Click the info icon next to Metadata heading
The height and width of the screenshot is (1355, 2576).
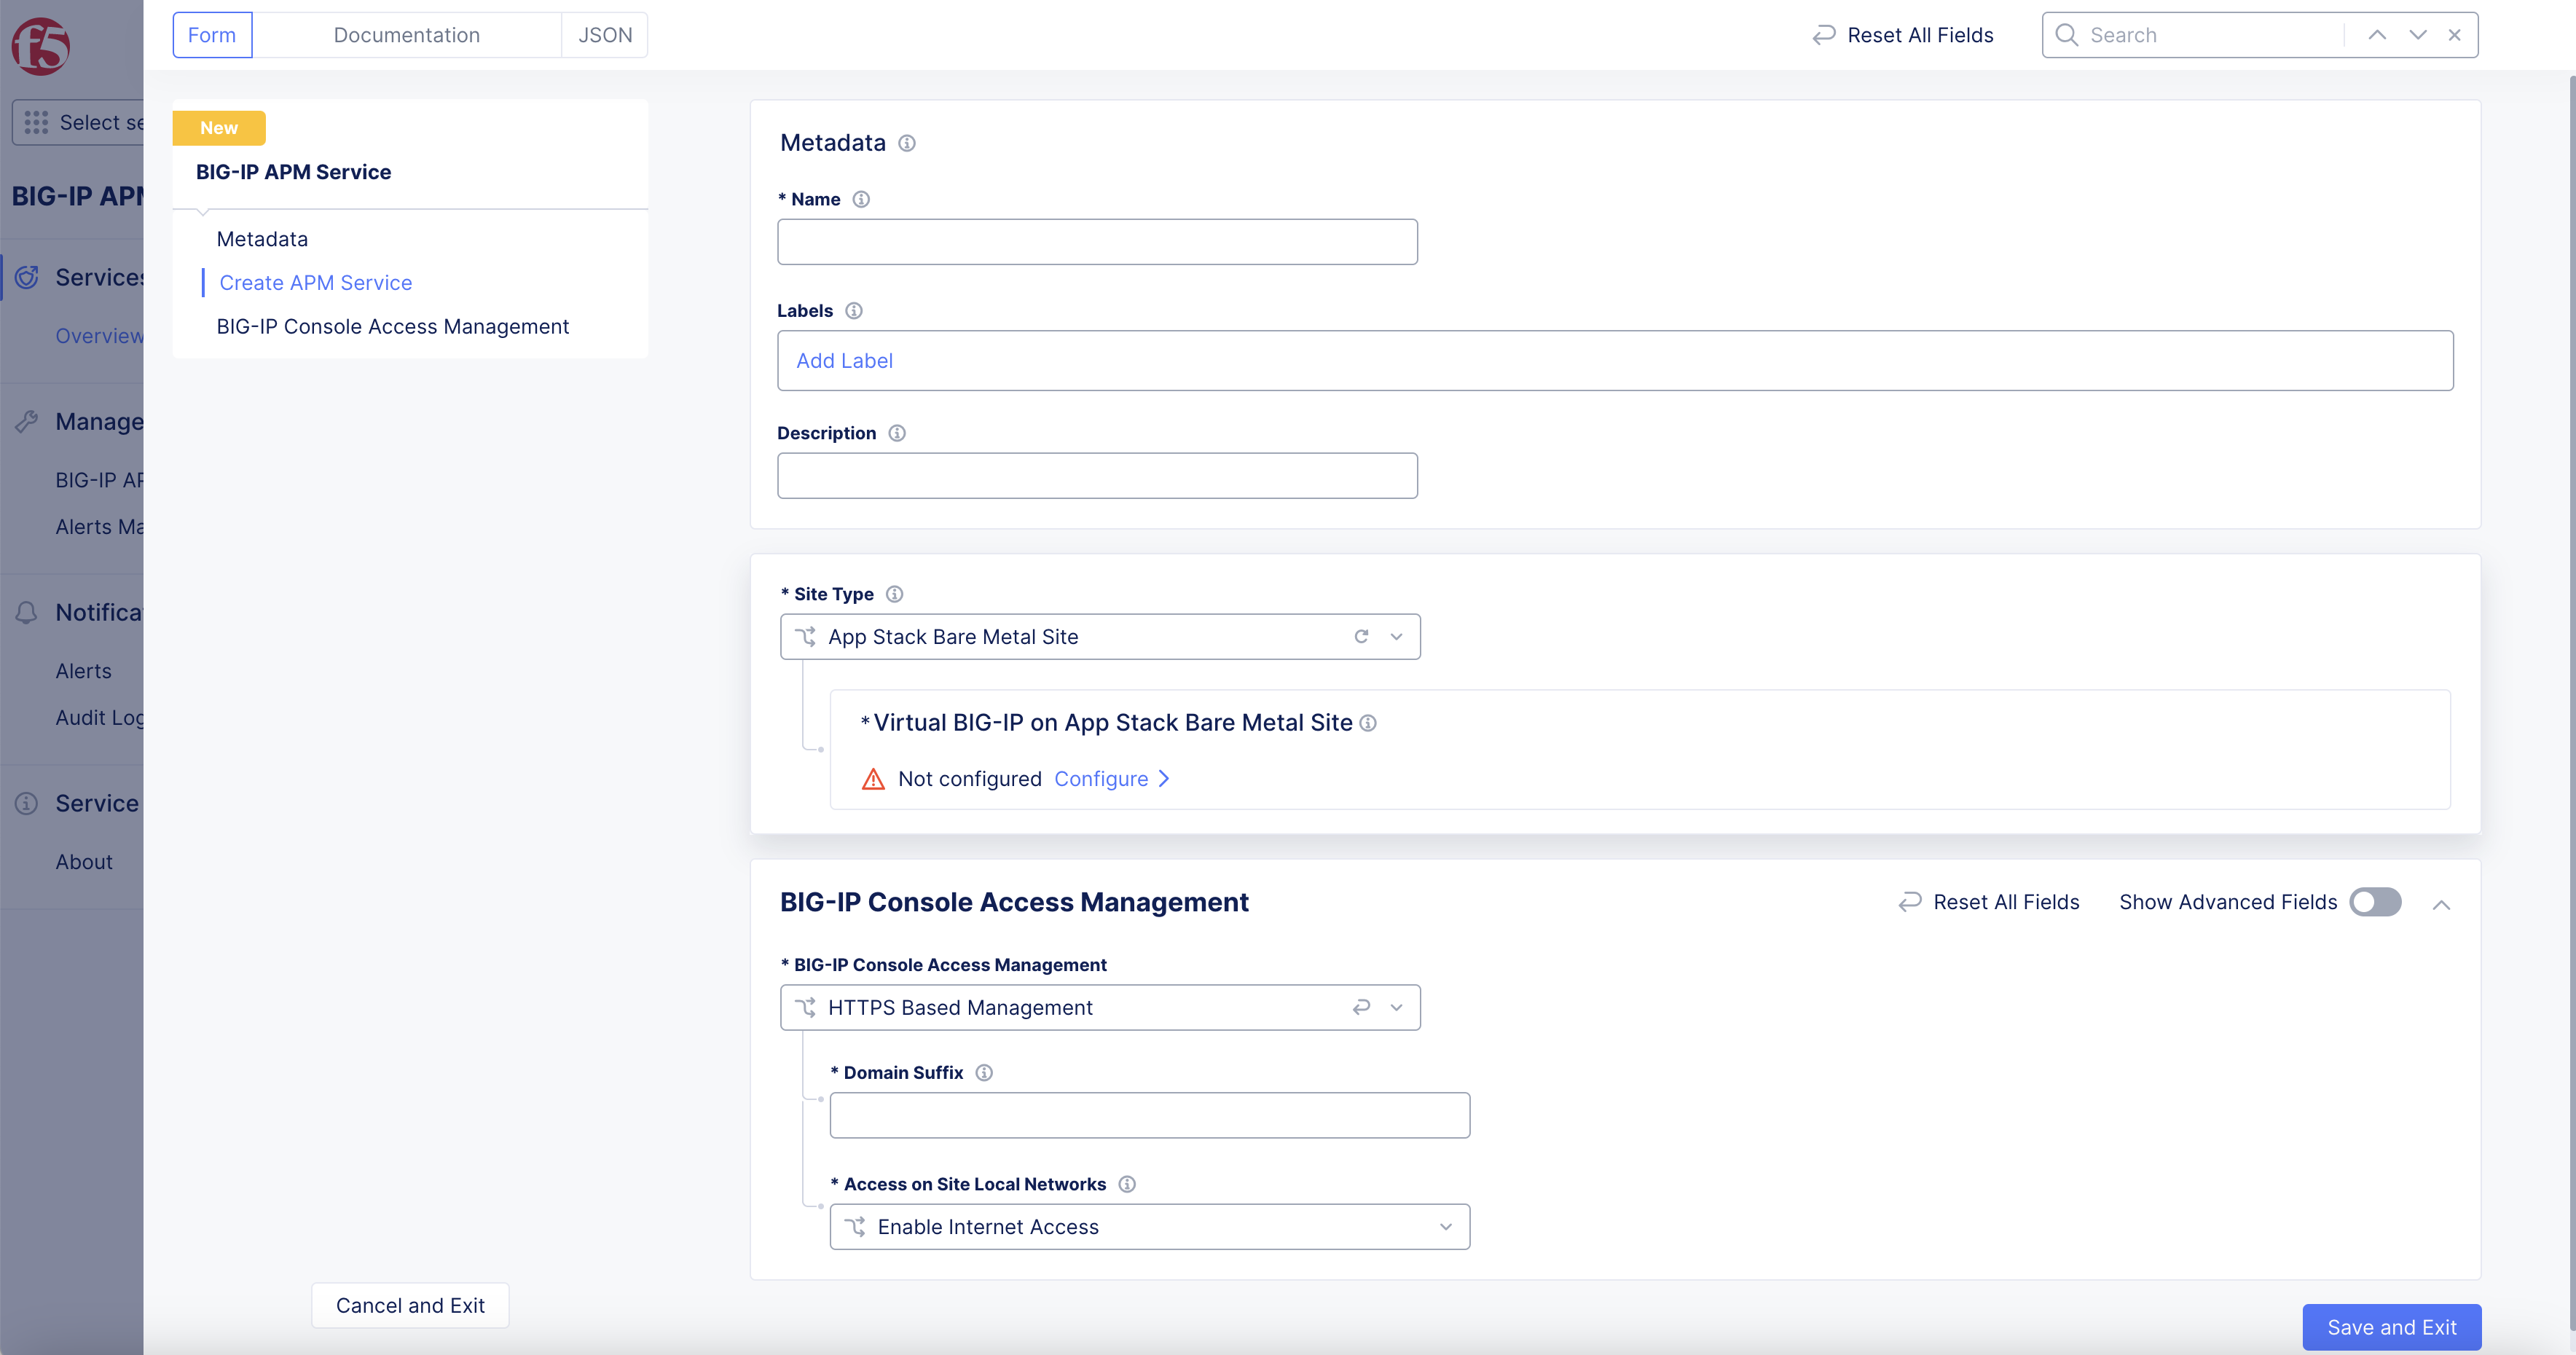tap(906, 143)
